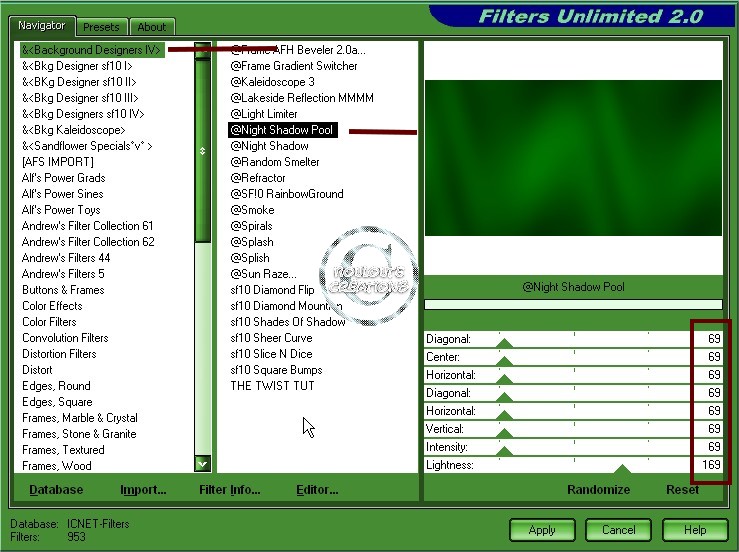
Task: Open Filter Info... dialog
Action: click(230, 490)
